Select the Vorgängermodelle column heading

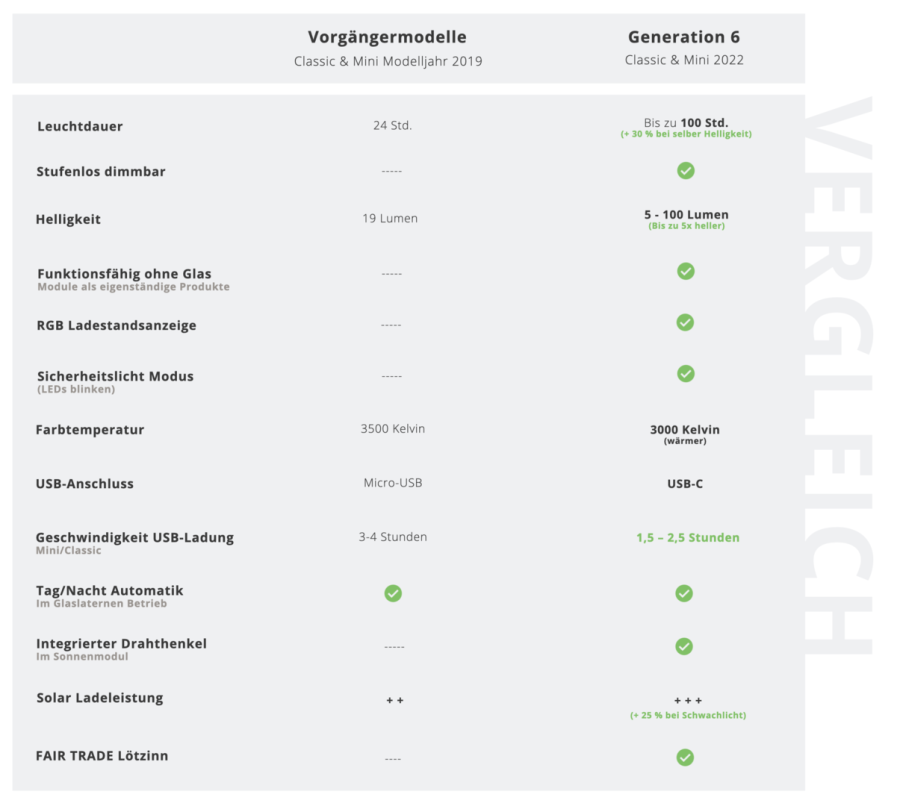click(387, 37)
